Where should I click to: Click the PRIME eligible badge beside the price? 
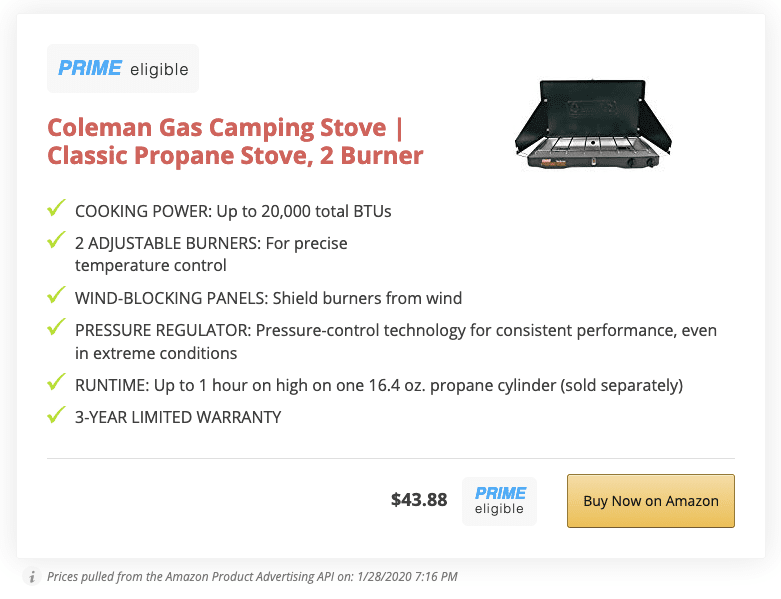(x=500, y=501)
